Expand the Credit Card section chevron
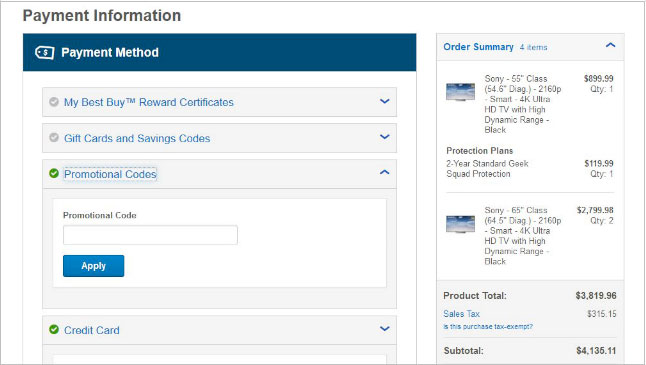The width and height of the screenshot is (646, 365). click(384, 329)
